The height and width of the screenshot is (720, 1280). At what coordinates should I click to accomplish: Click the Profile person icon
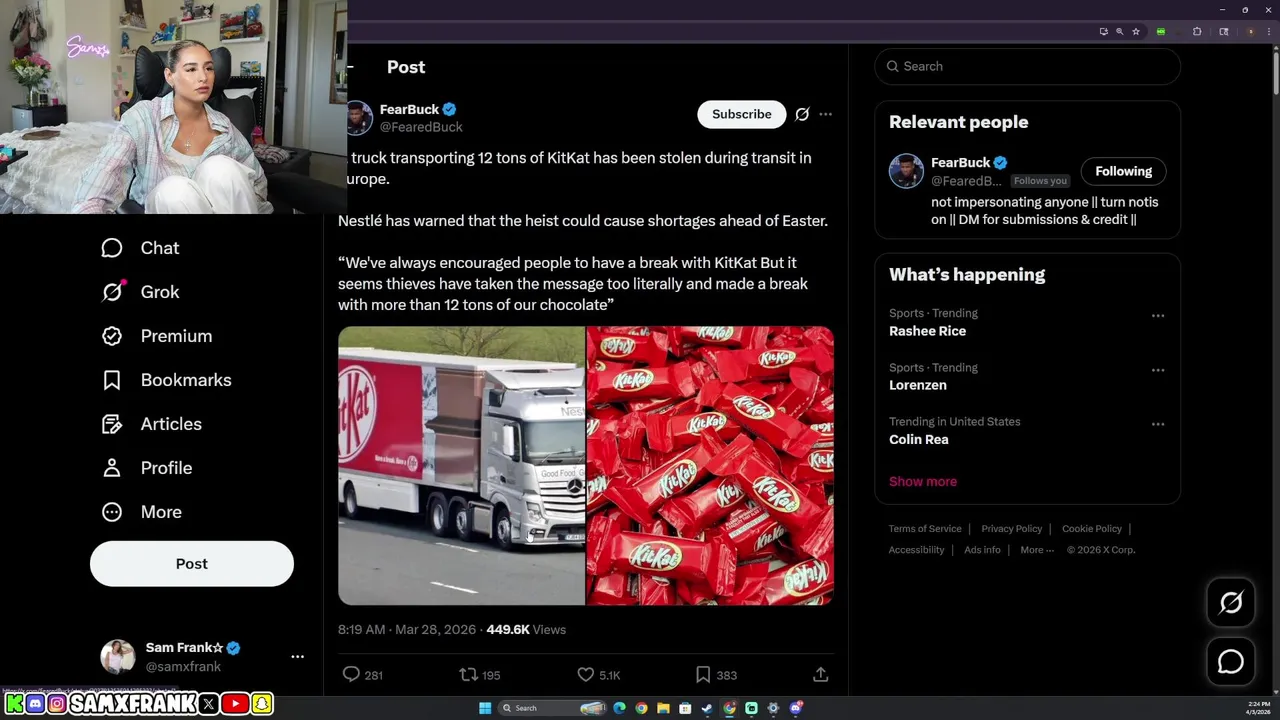click(x=112, y=468)
